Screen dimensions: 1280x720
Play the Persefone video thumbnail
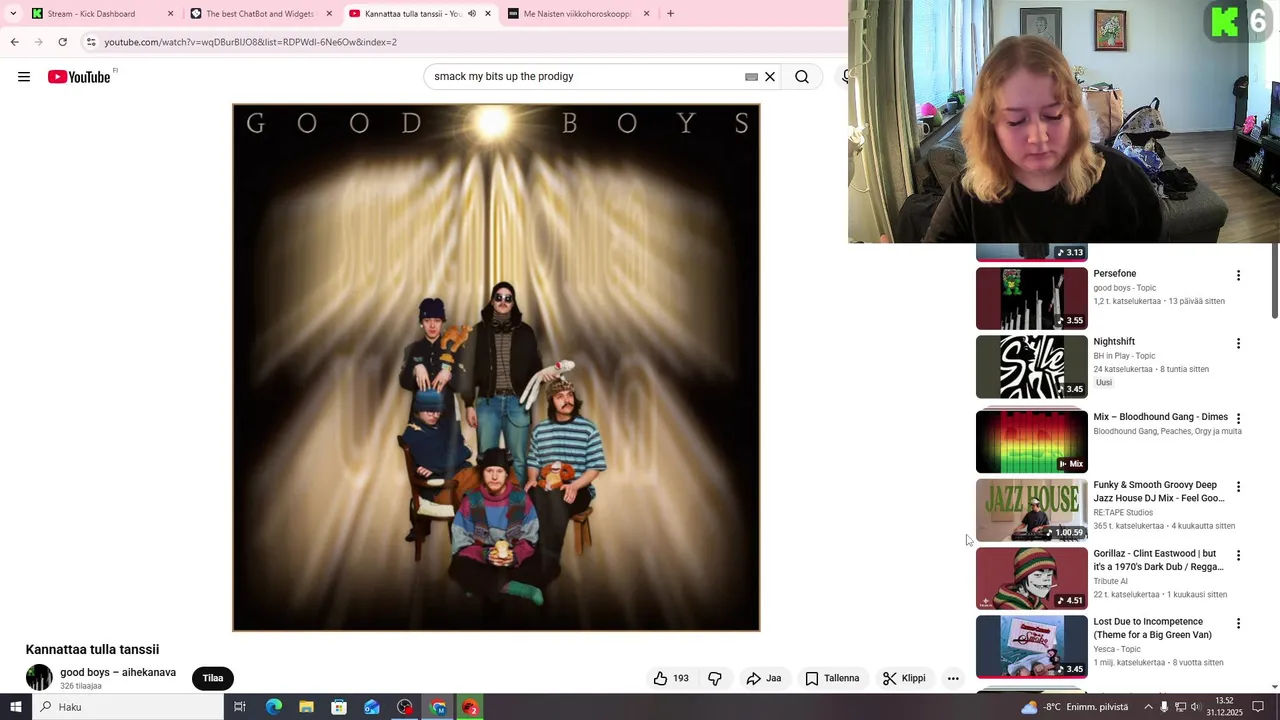pos(1031,298)
